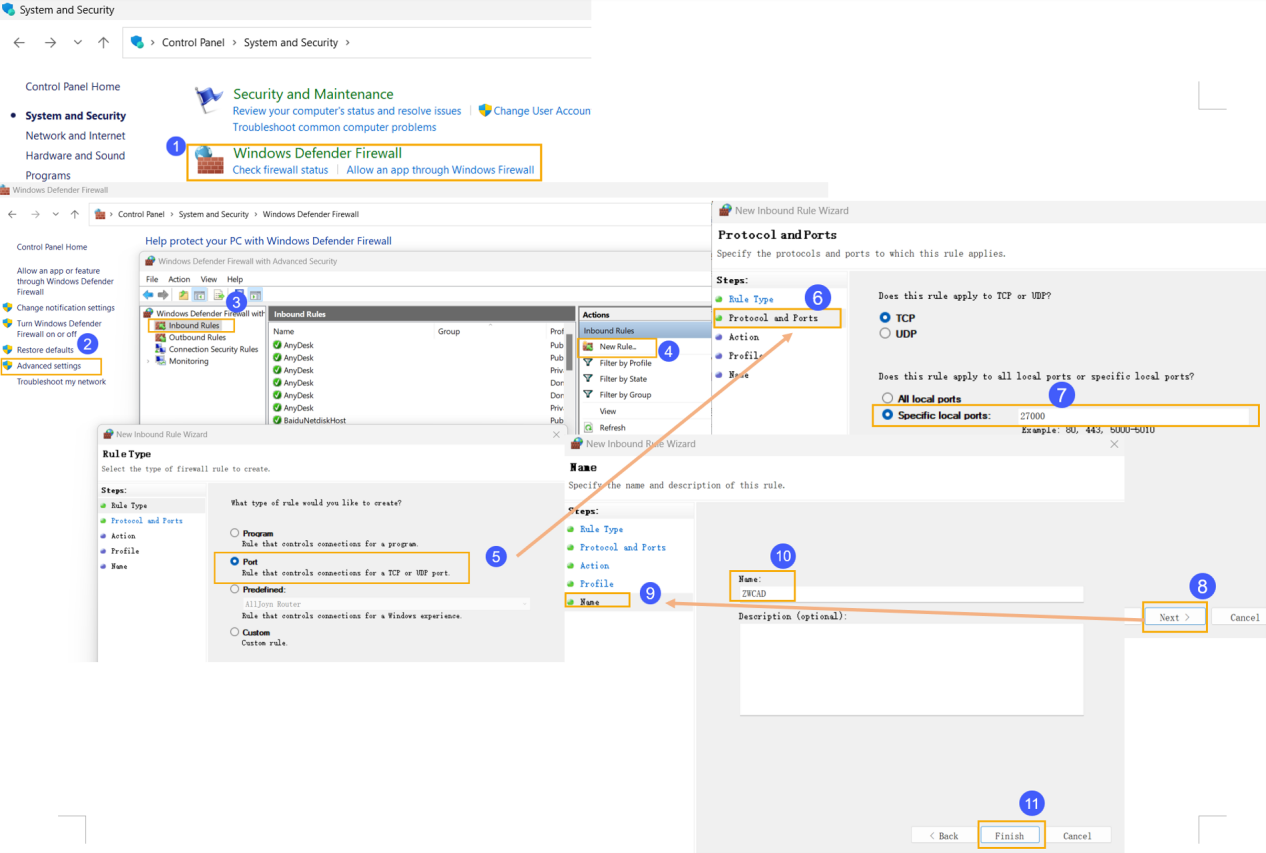The height and width of the screenshot is (853, 1266).
Task: Click the up-one-level folder toolbar icon
Action: click(183, 295)
